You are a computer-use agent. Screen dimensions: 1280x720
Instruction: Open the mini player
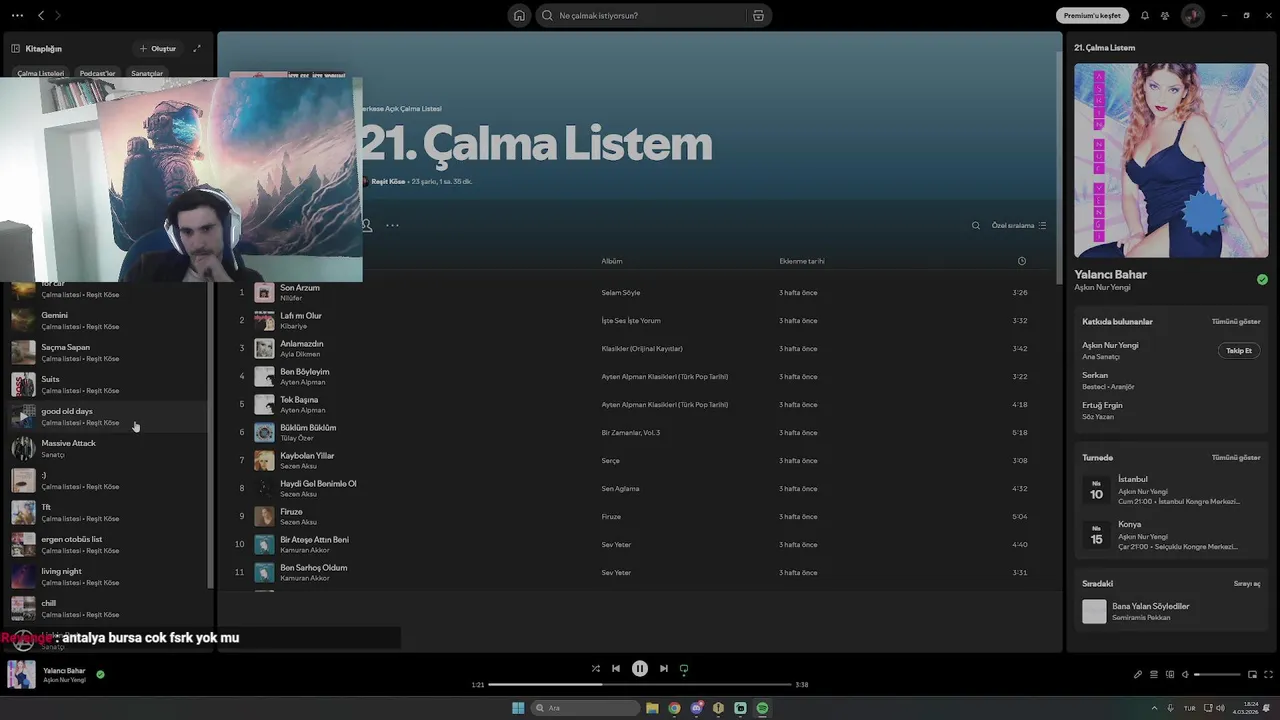coord(1252,674)
